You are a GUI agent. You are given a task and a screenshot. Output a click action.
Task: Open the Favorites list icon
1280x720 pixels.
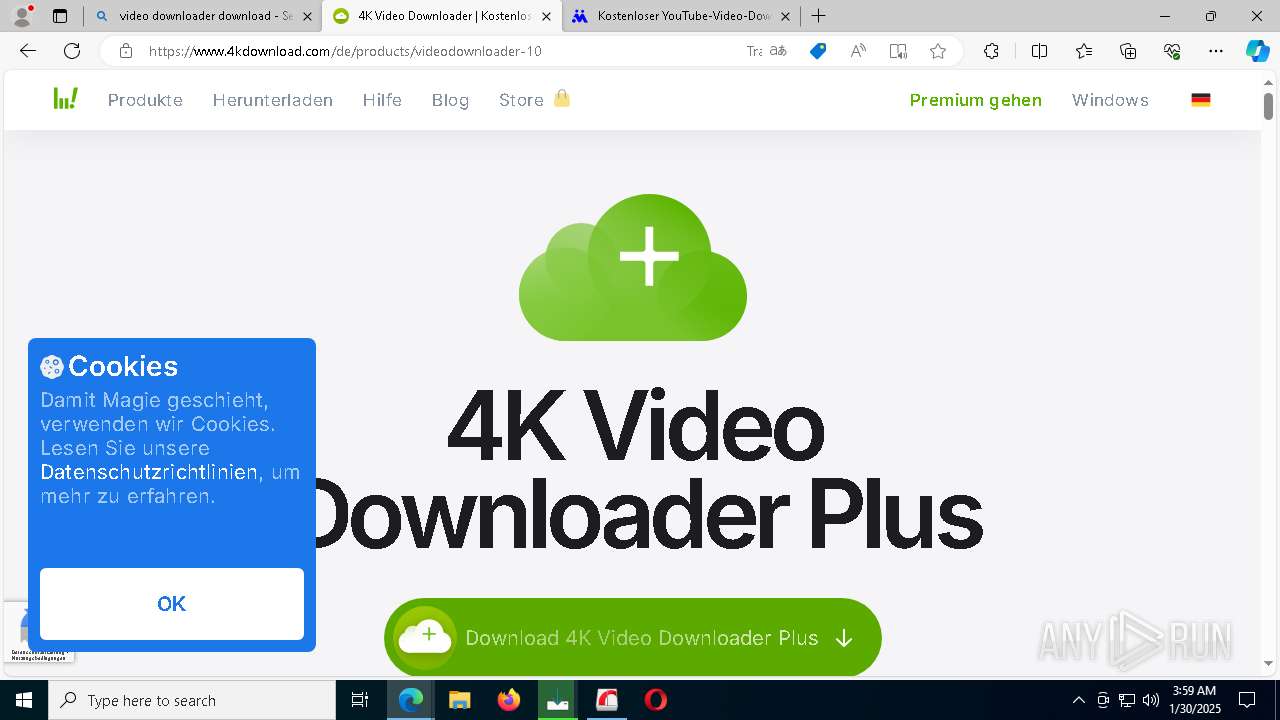pyautogui.click(x=1084, y=51)
